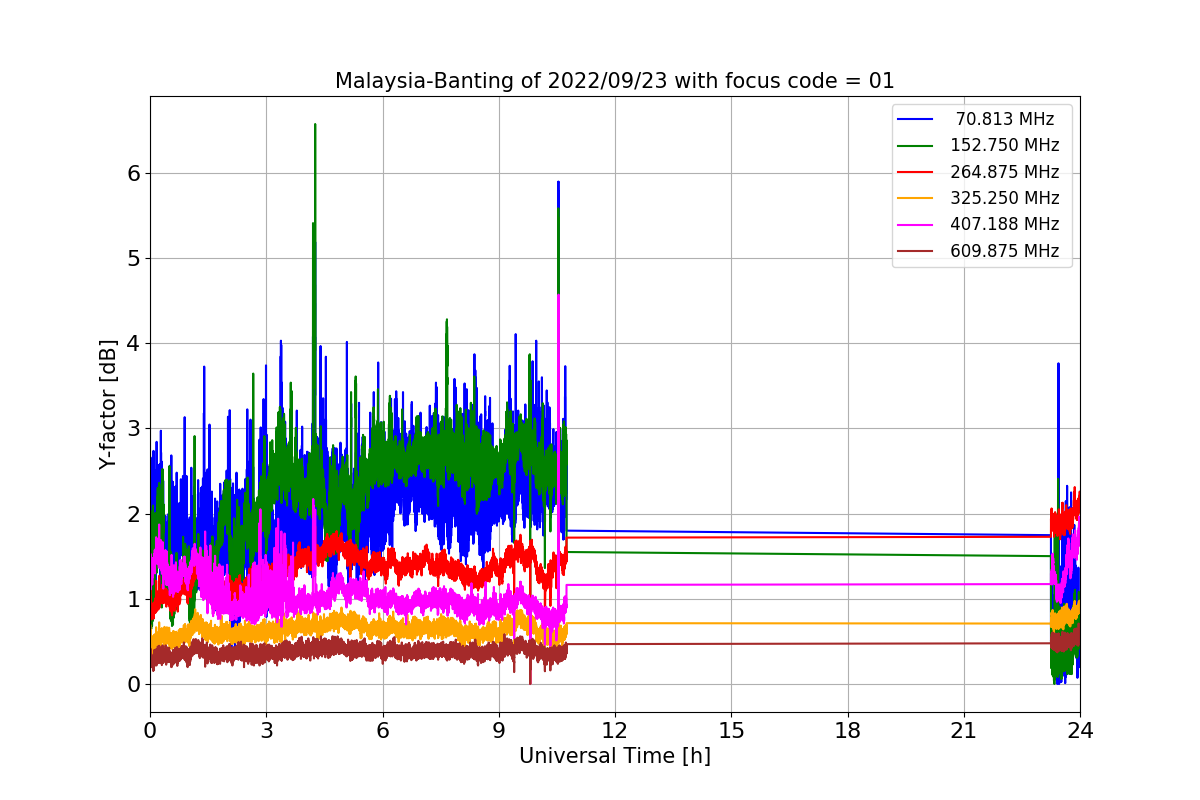Click y-axis tick label 2
The width and height of the screenshot is (1200, 800).
point(134,514)
